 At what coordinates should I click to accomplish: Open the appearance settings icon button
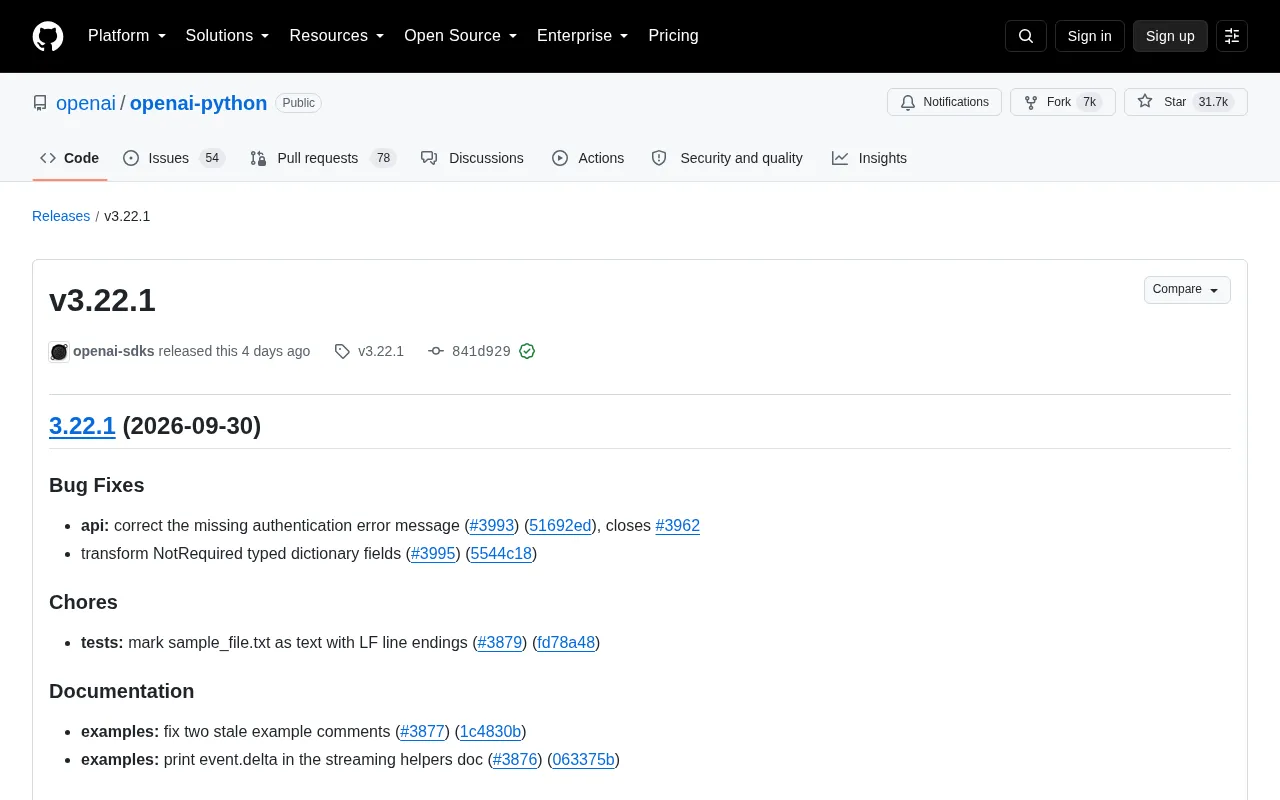pos(1232,36)
